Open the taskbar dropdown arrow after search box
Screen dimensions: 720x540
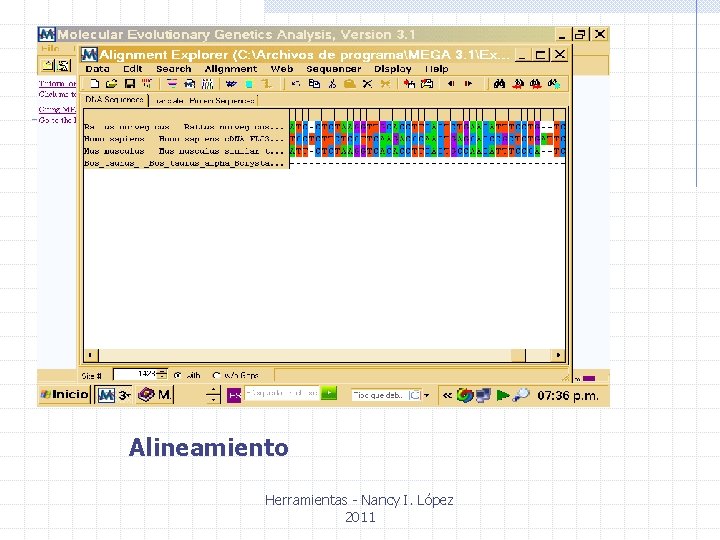point(427,395)
